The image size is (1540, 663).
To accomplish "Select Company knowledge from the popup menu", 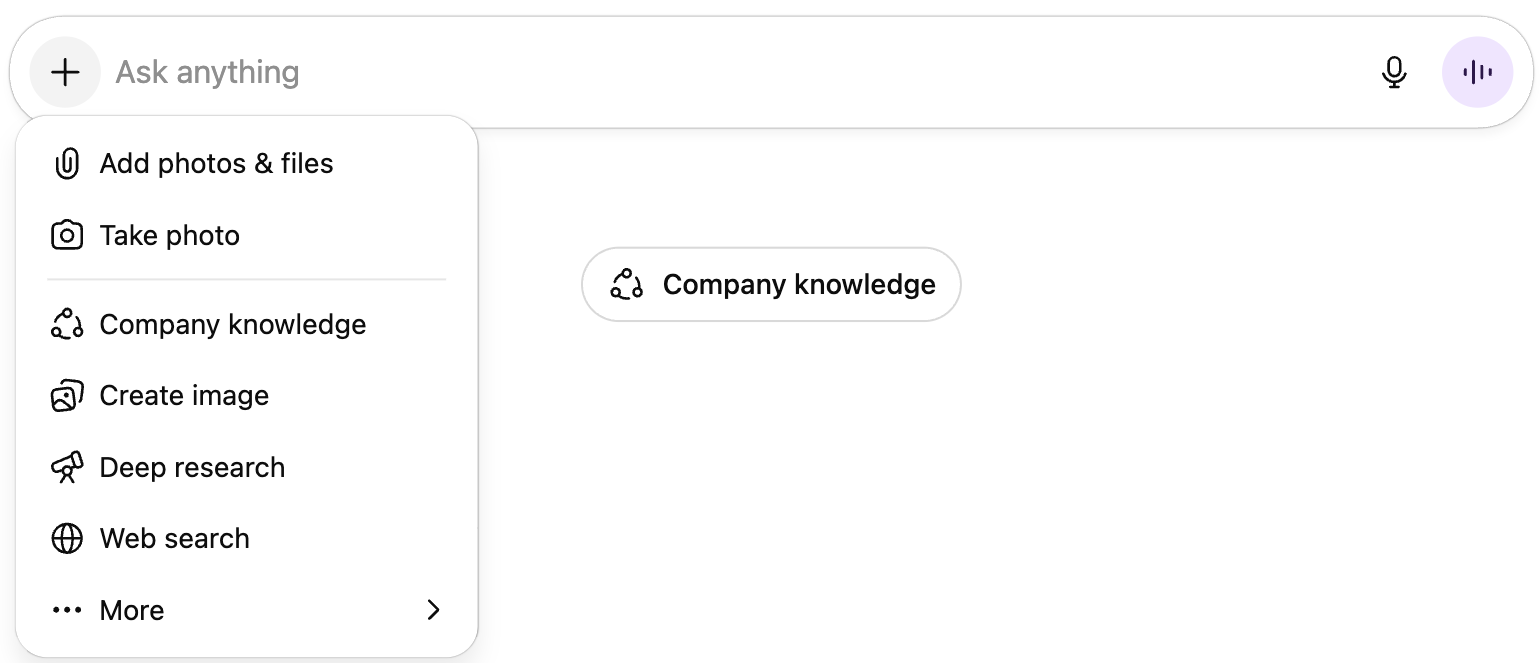I will 233,325.
